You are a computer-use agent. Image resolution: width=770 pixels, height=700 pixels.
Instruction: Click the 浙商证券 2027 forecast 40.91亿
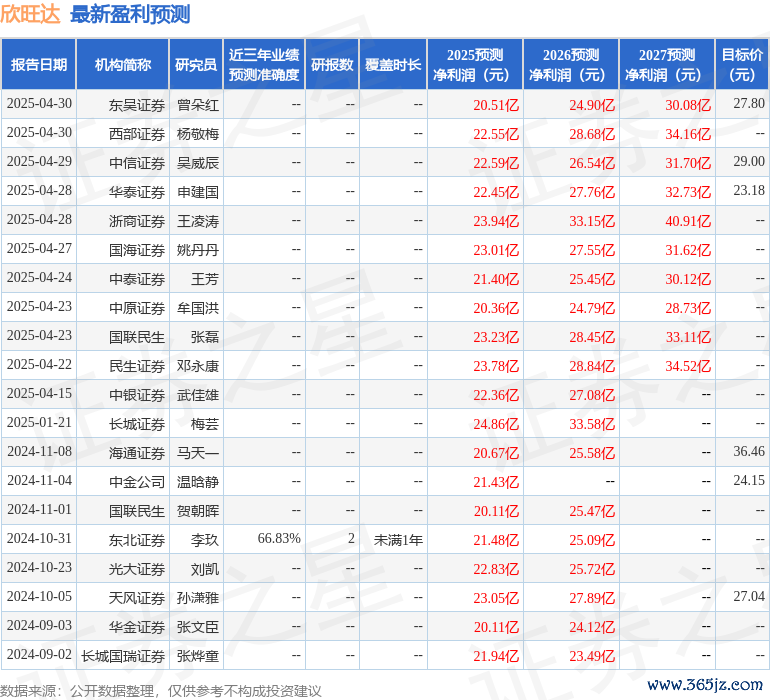click(687, 220)
